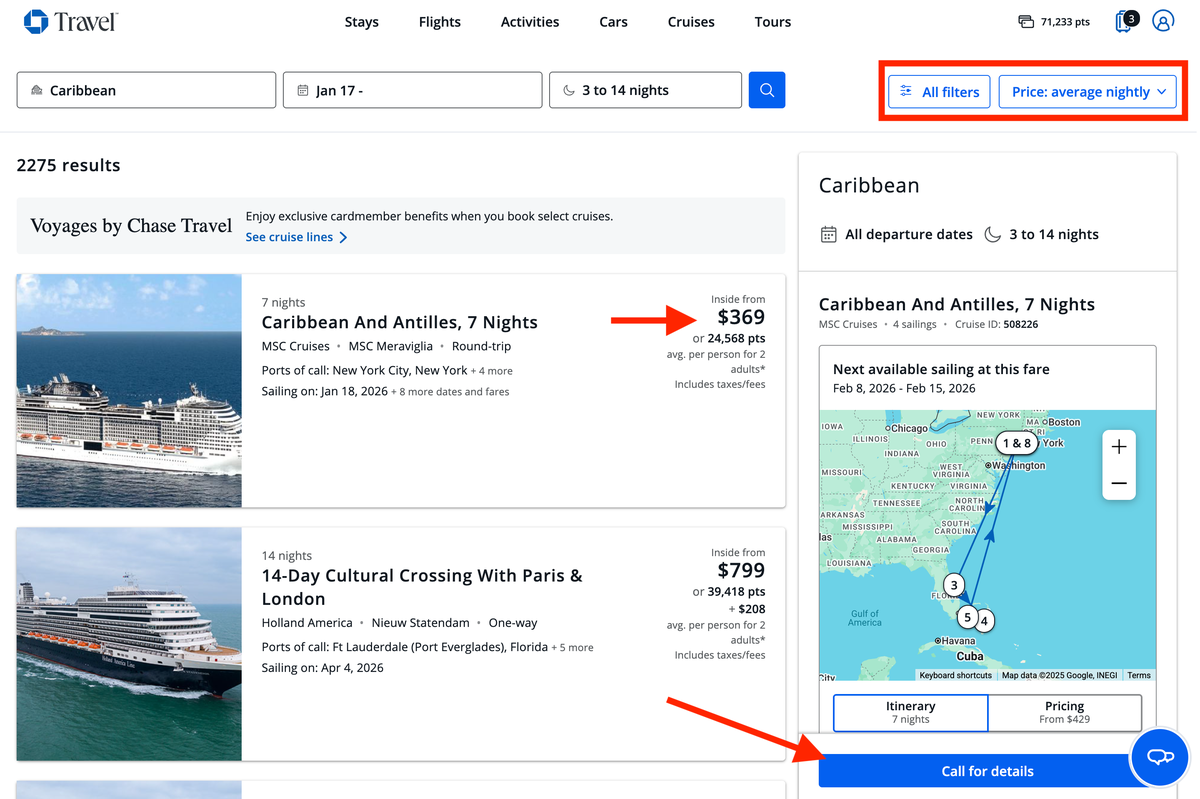Click the $369 inside price

(741, 317)
